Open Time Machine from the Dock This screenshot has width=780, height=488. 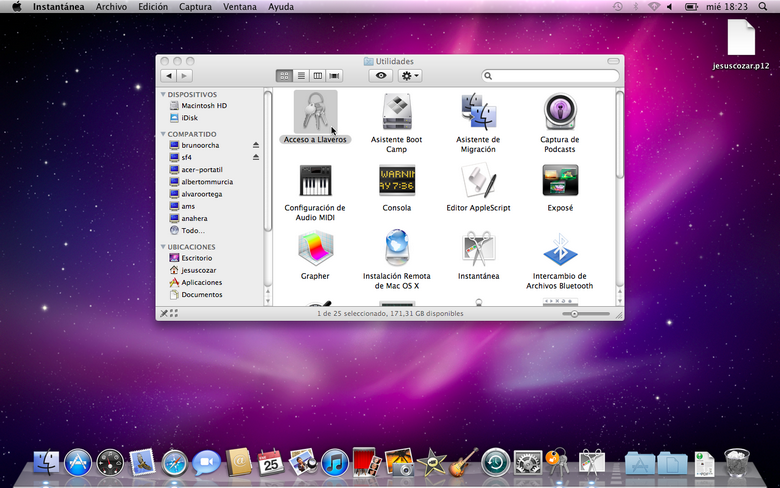[x=495, y=463]
